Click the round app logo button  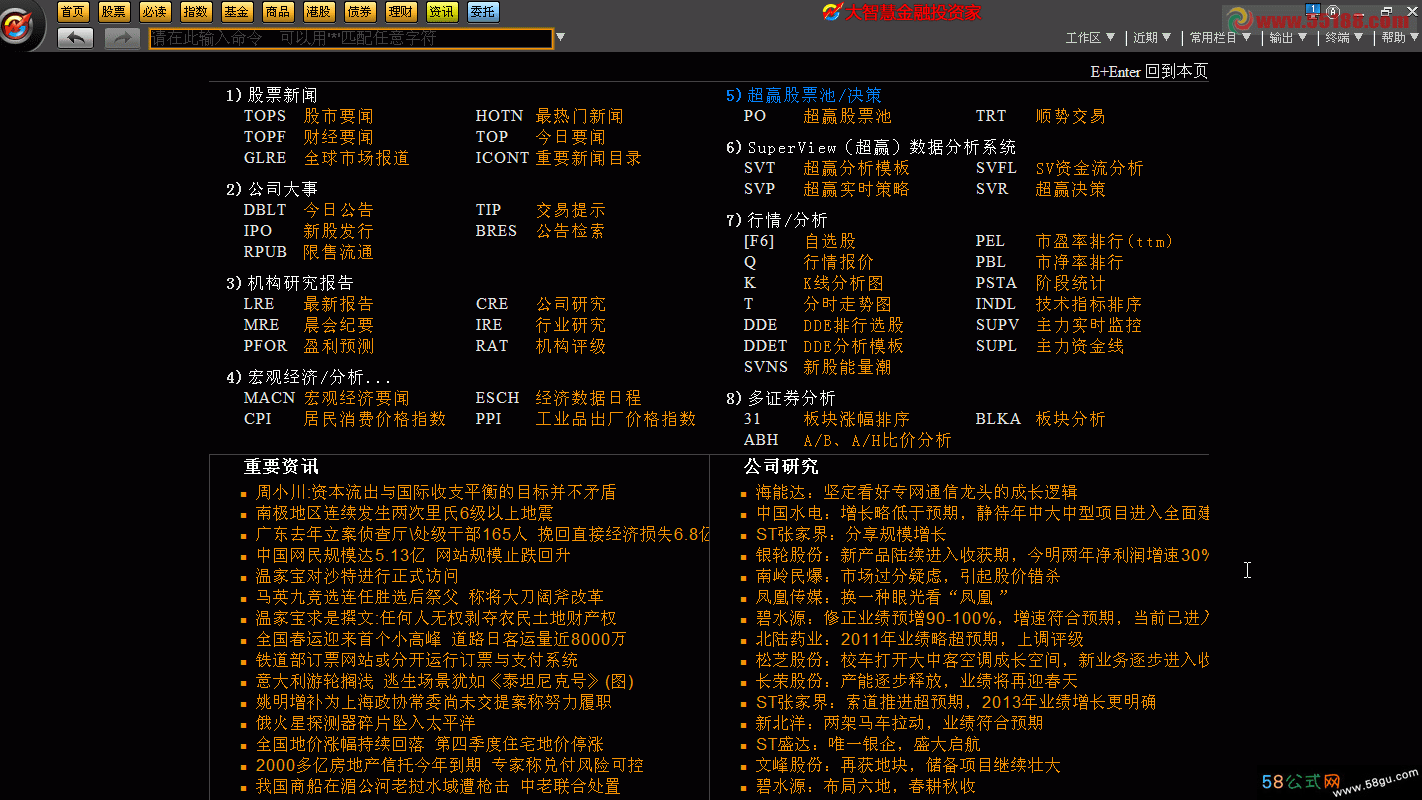pos(19,25)
